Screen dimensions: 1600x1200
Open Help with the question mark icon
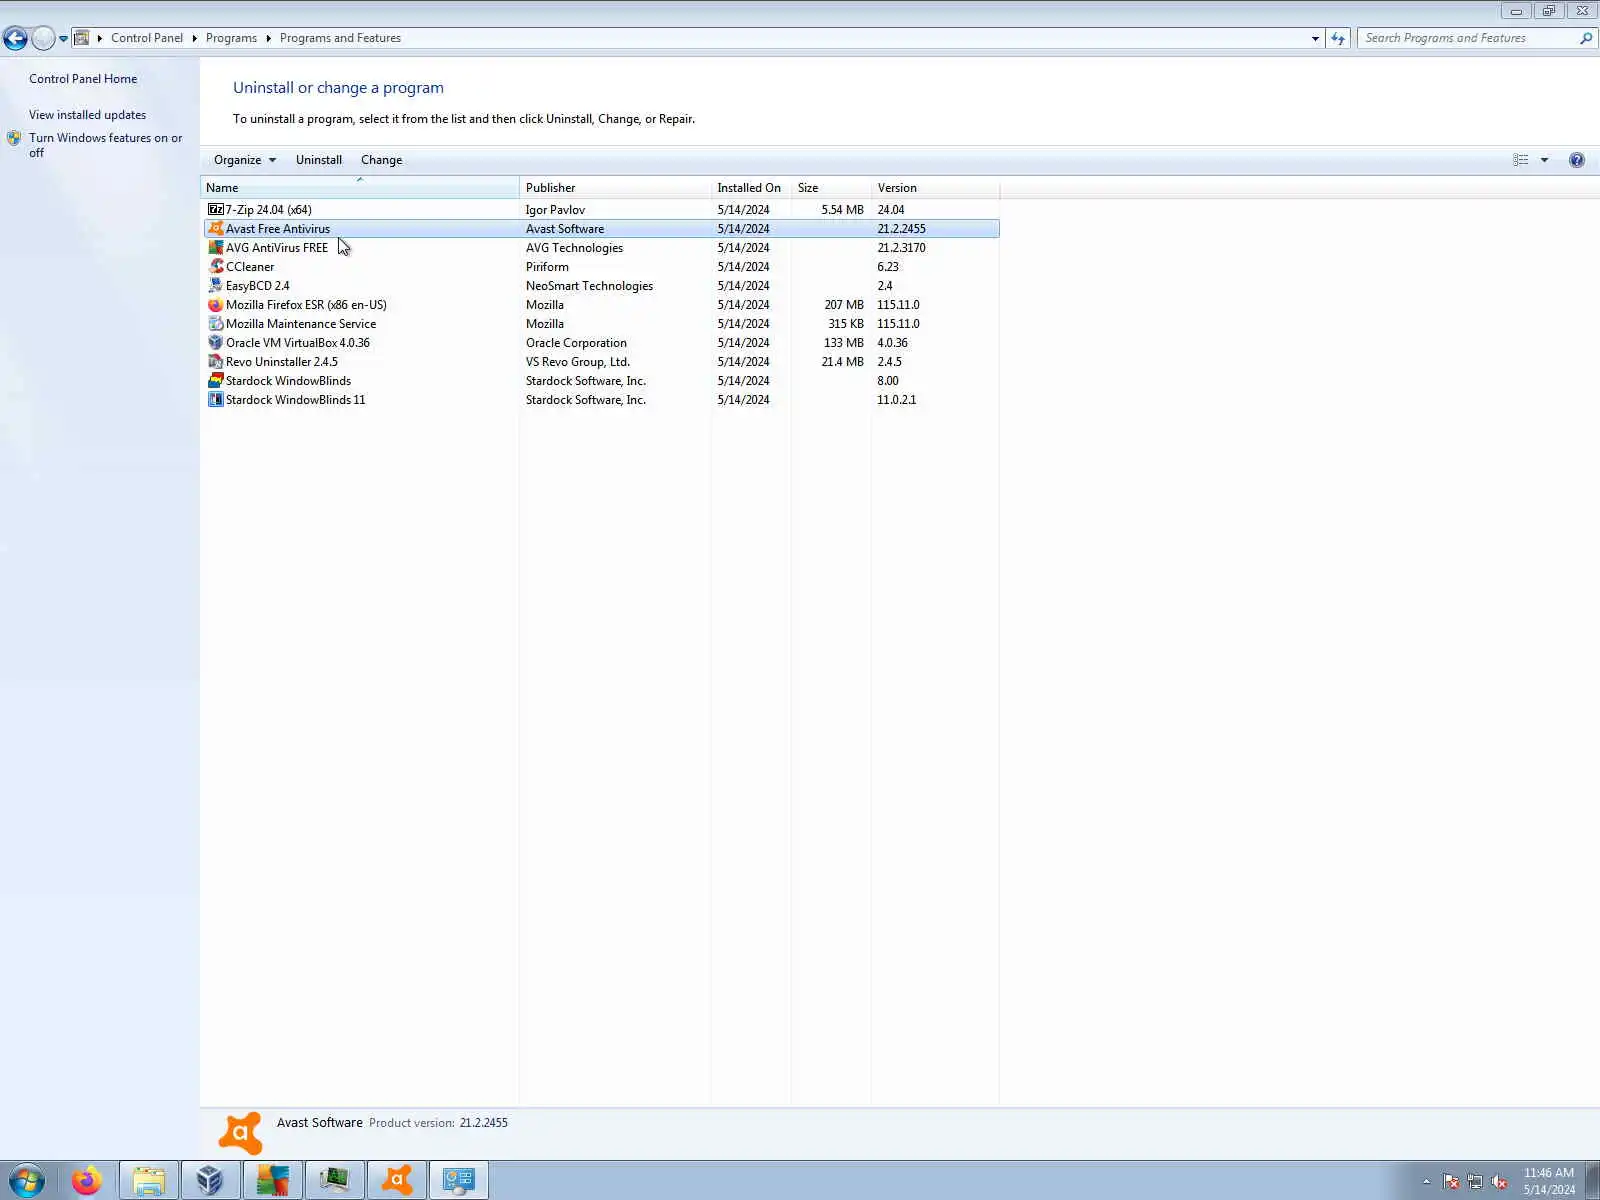[1577, 160]
